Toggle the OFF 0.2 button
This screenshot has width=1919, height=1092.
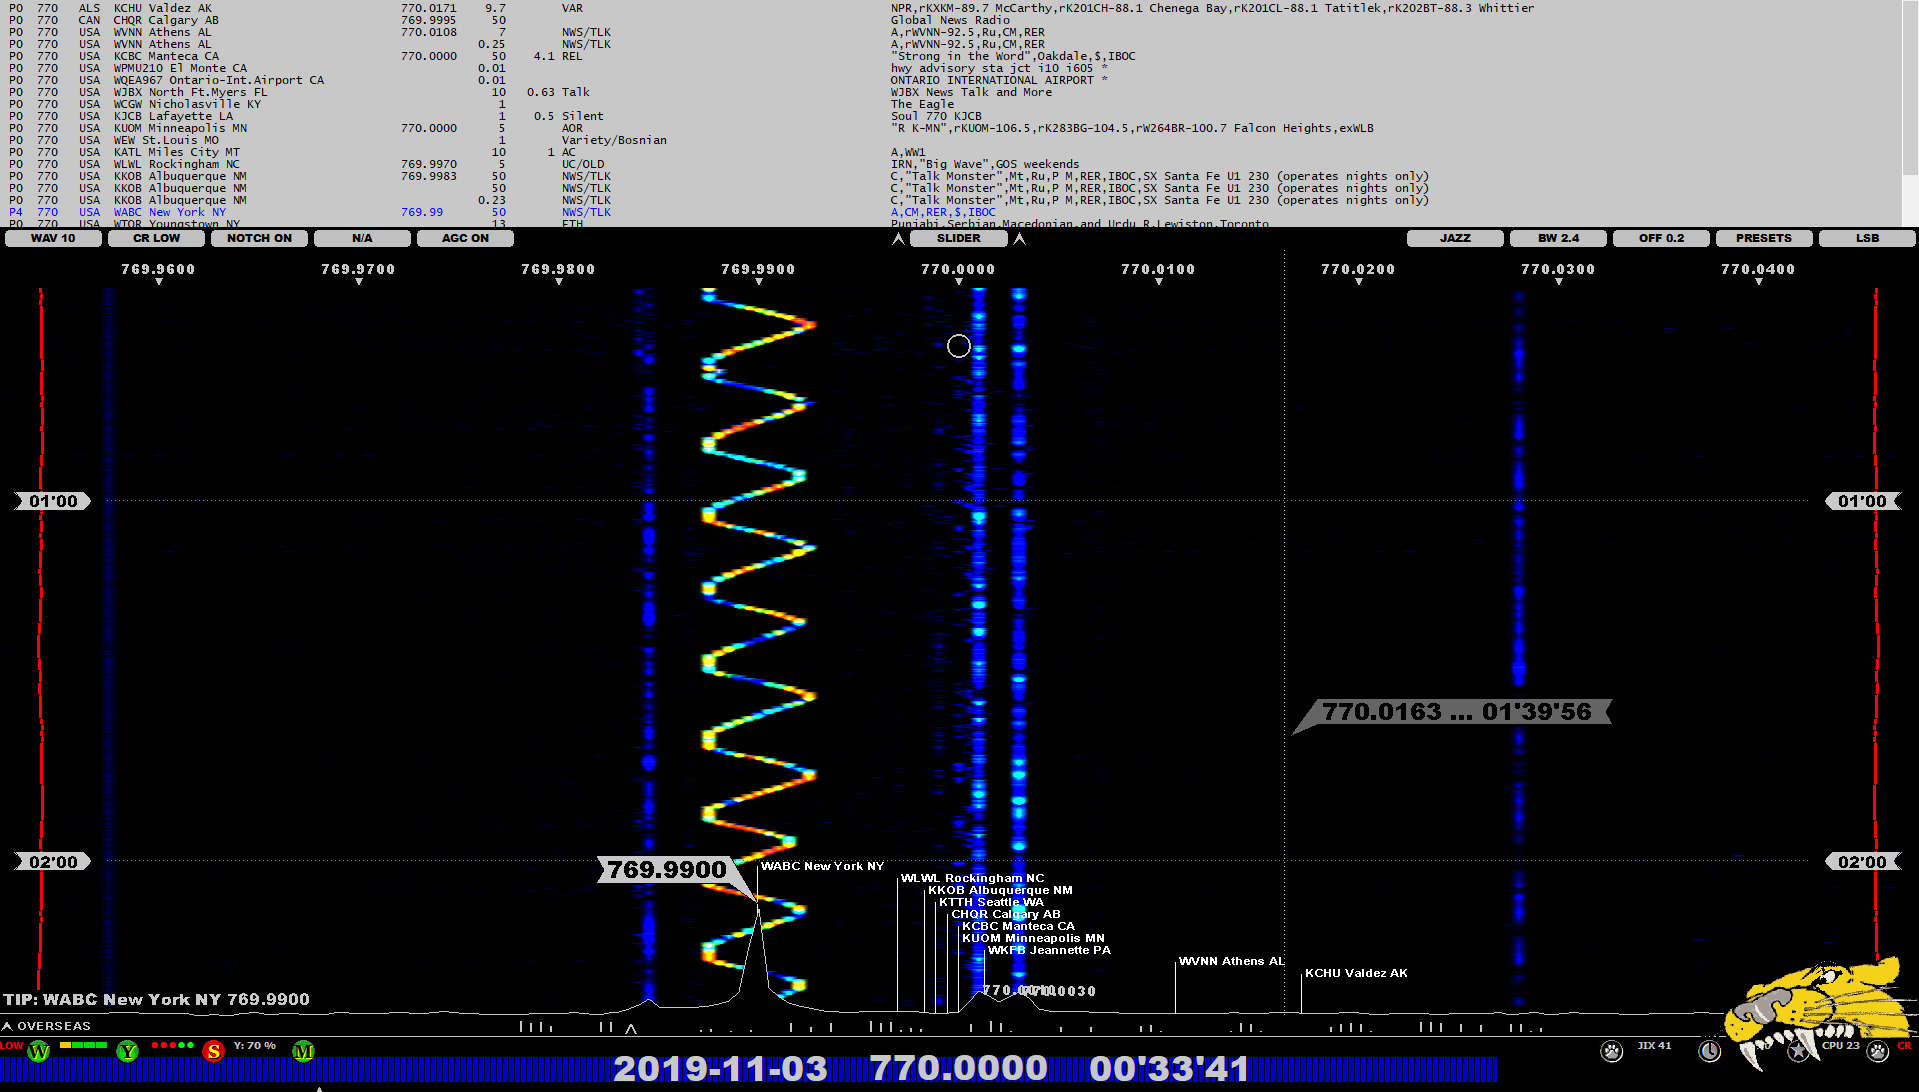tap(1661, 238)
